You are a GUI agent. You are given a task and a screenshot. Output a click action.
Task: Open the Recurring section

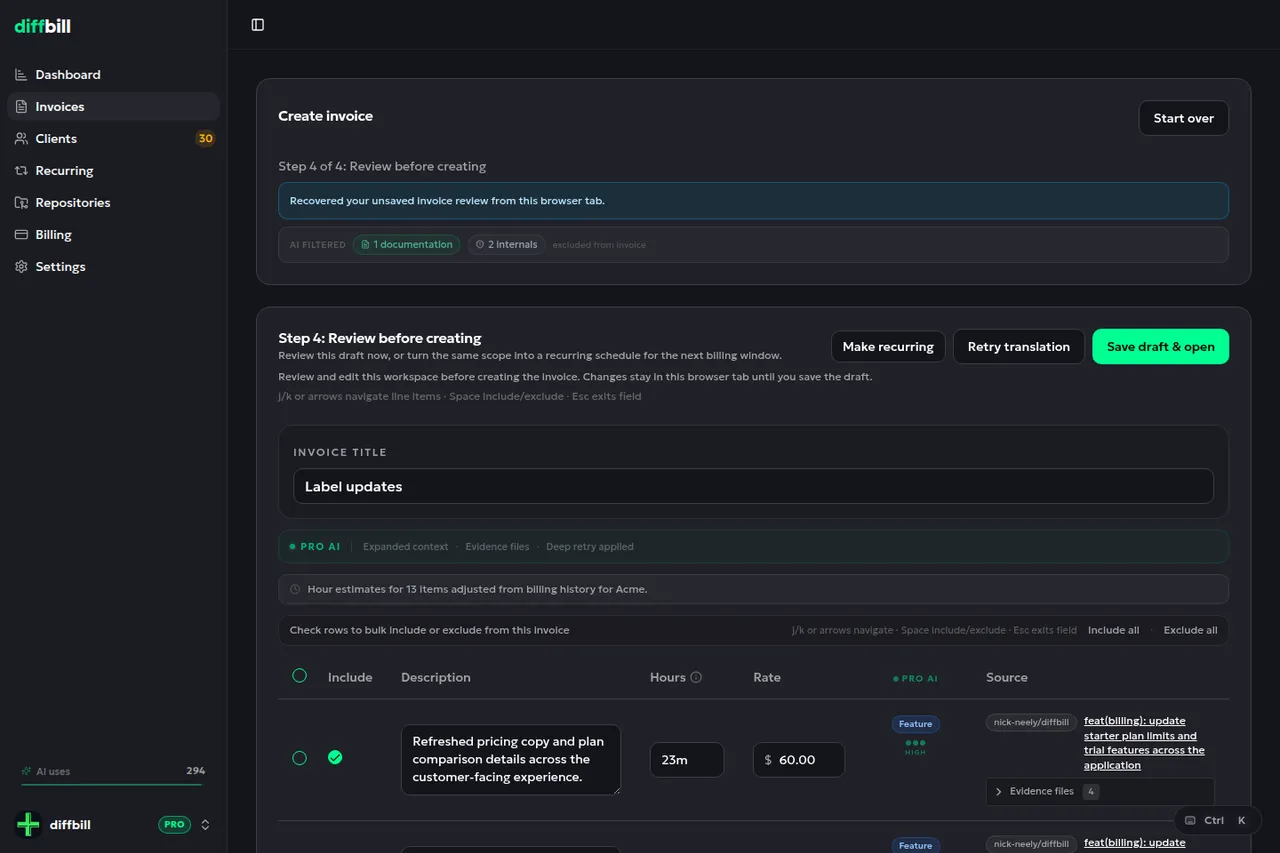tap(113, 171)
